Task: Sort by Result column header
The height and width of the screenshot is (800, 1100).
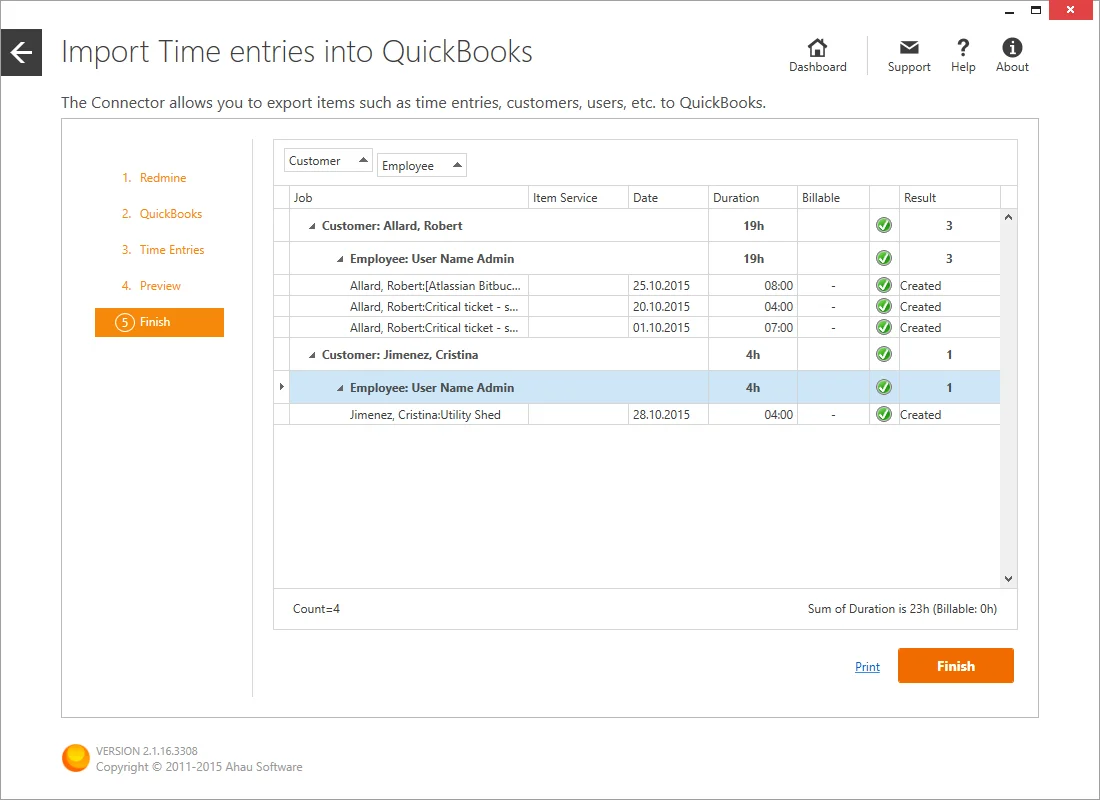Action: click(x=949, y=198)
